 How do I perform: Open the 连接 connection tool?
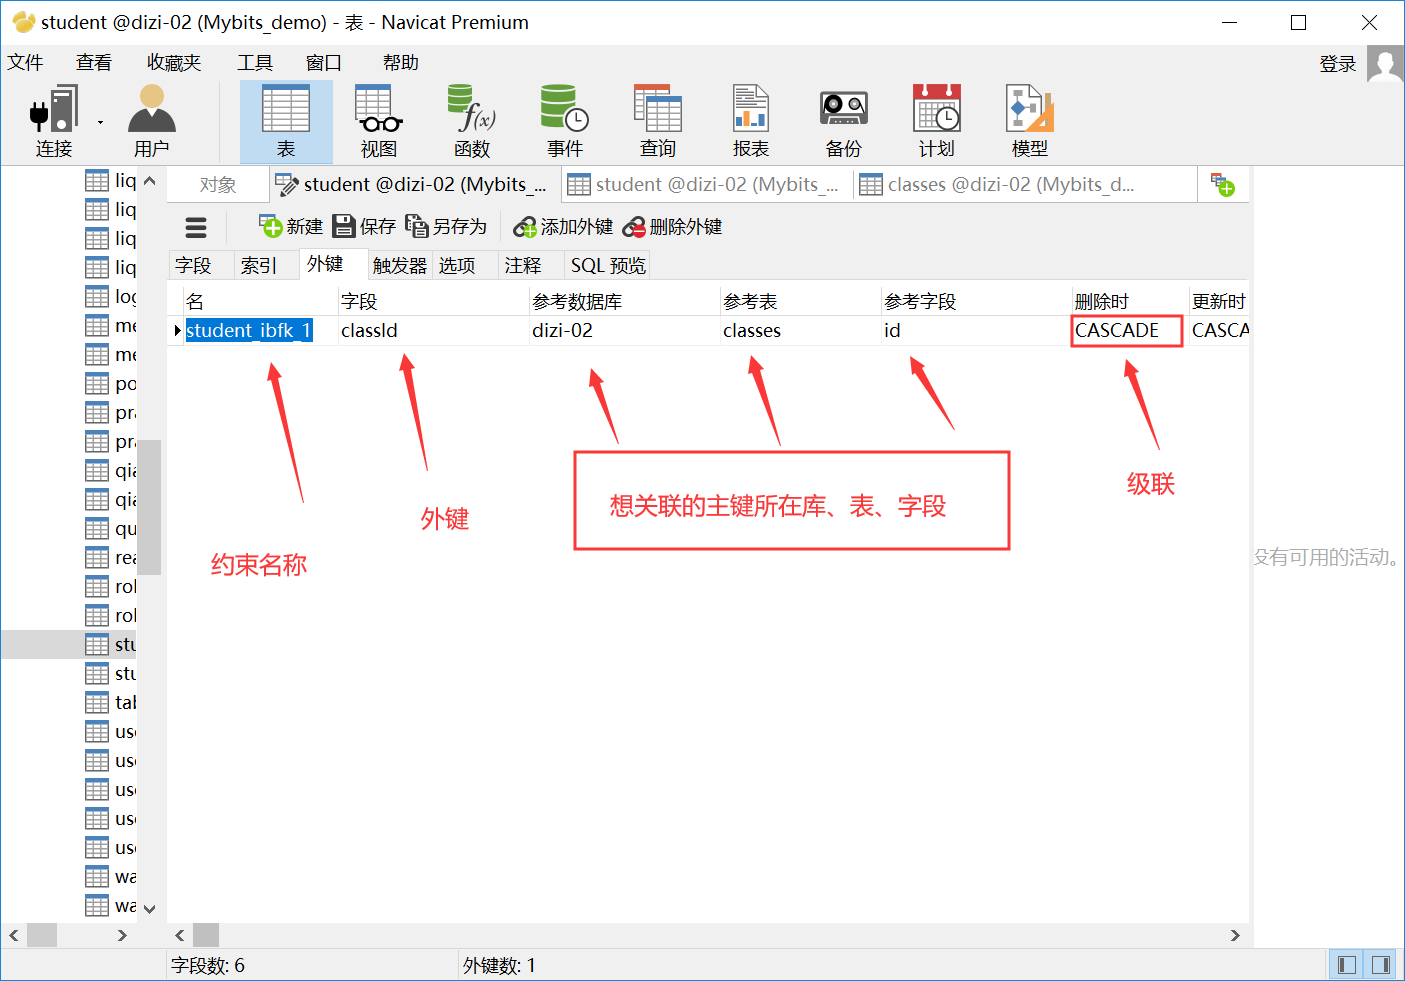coord(54,121)
